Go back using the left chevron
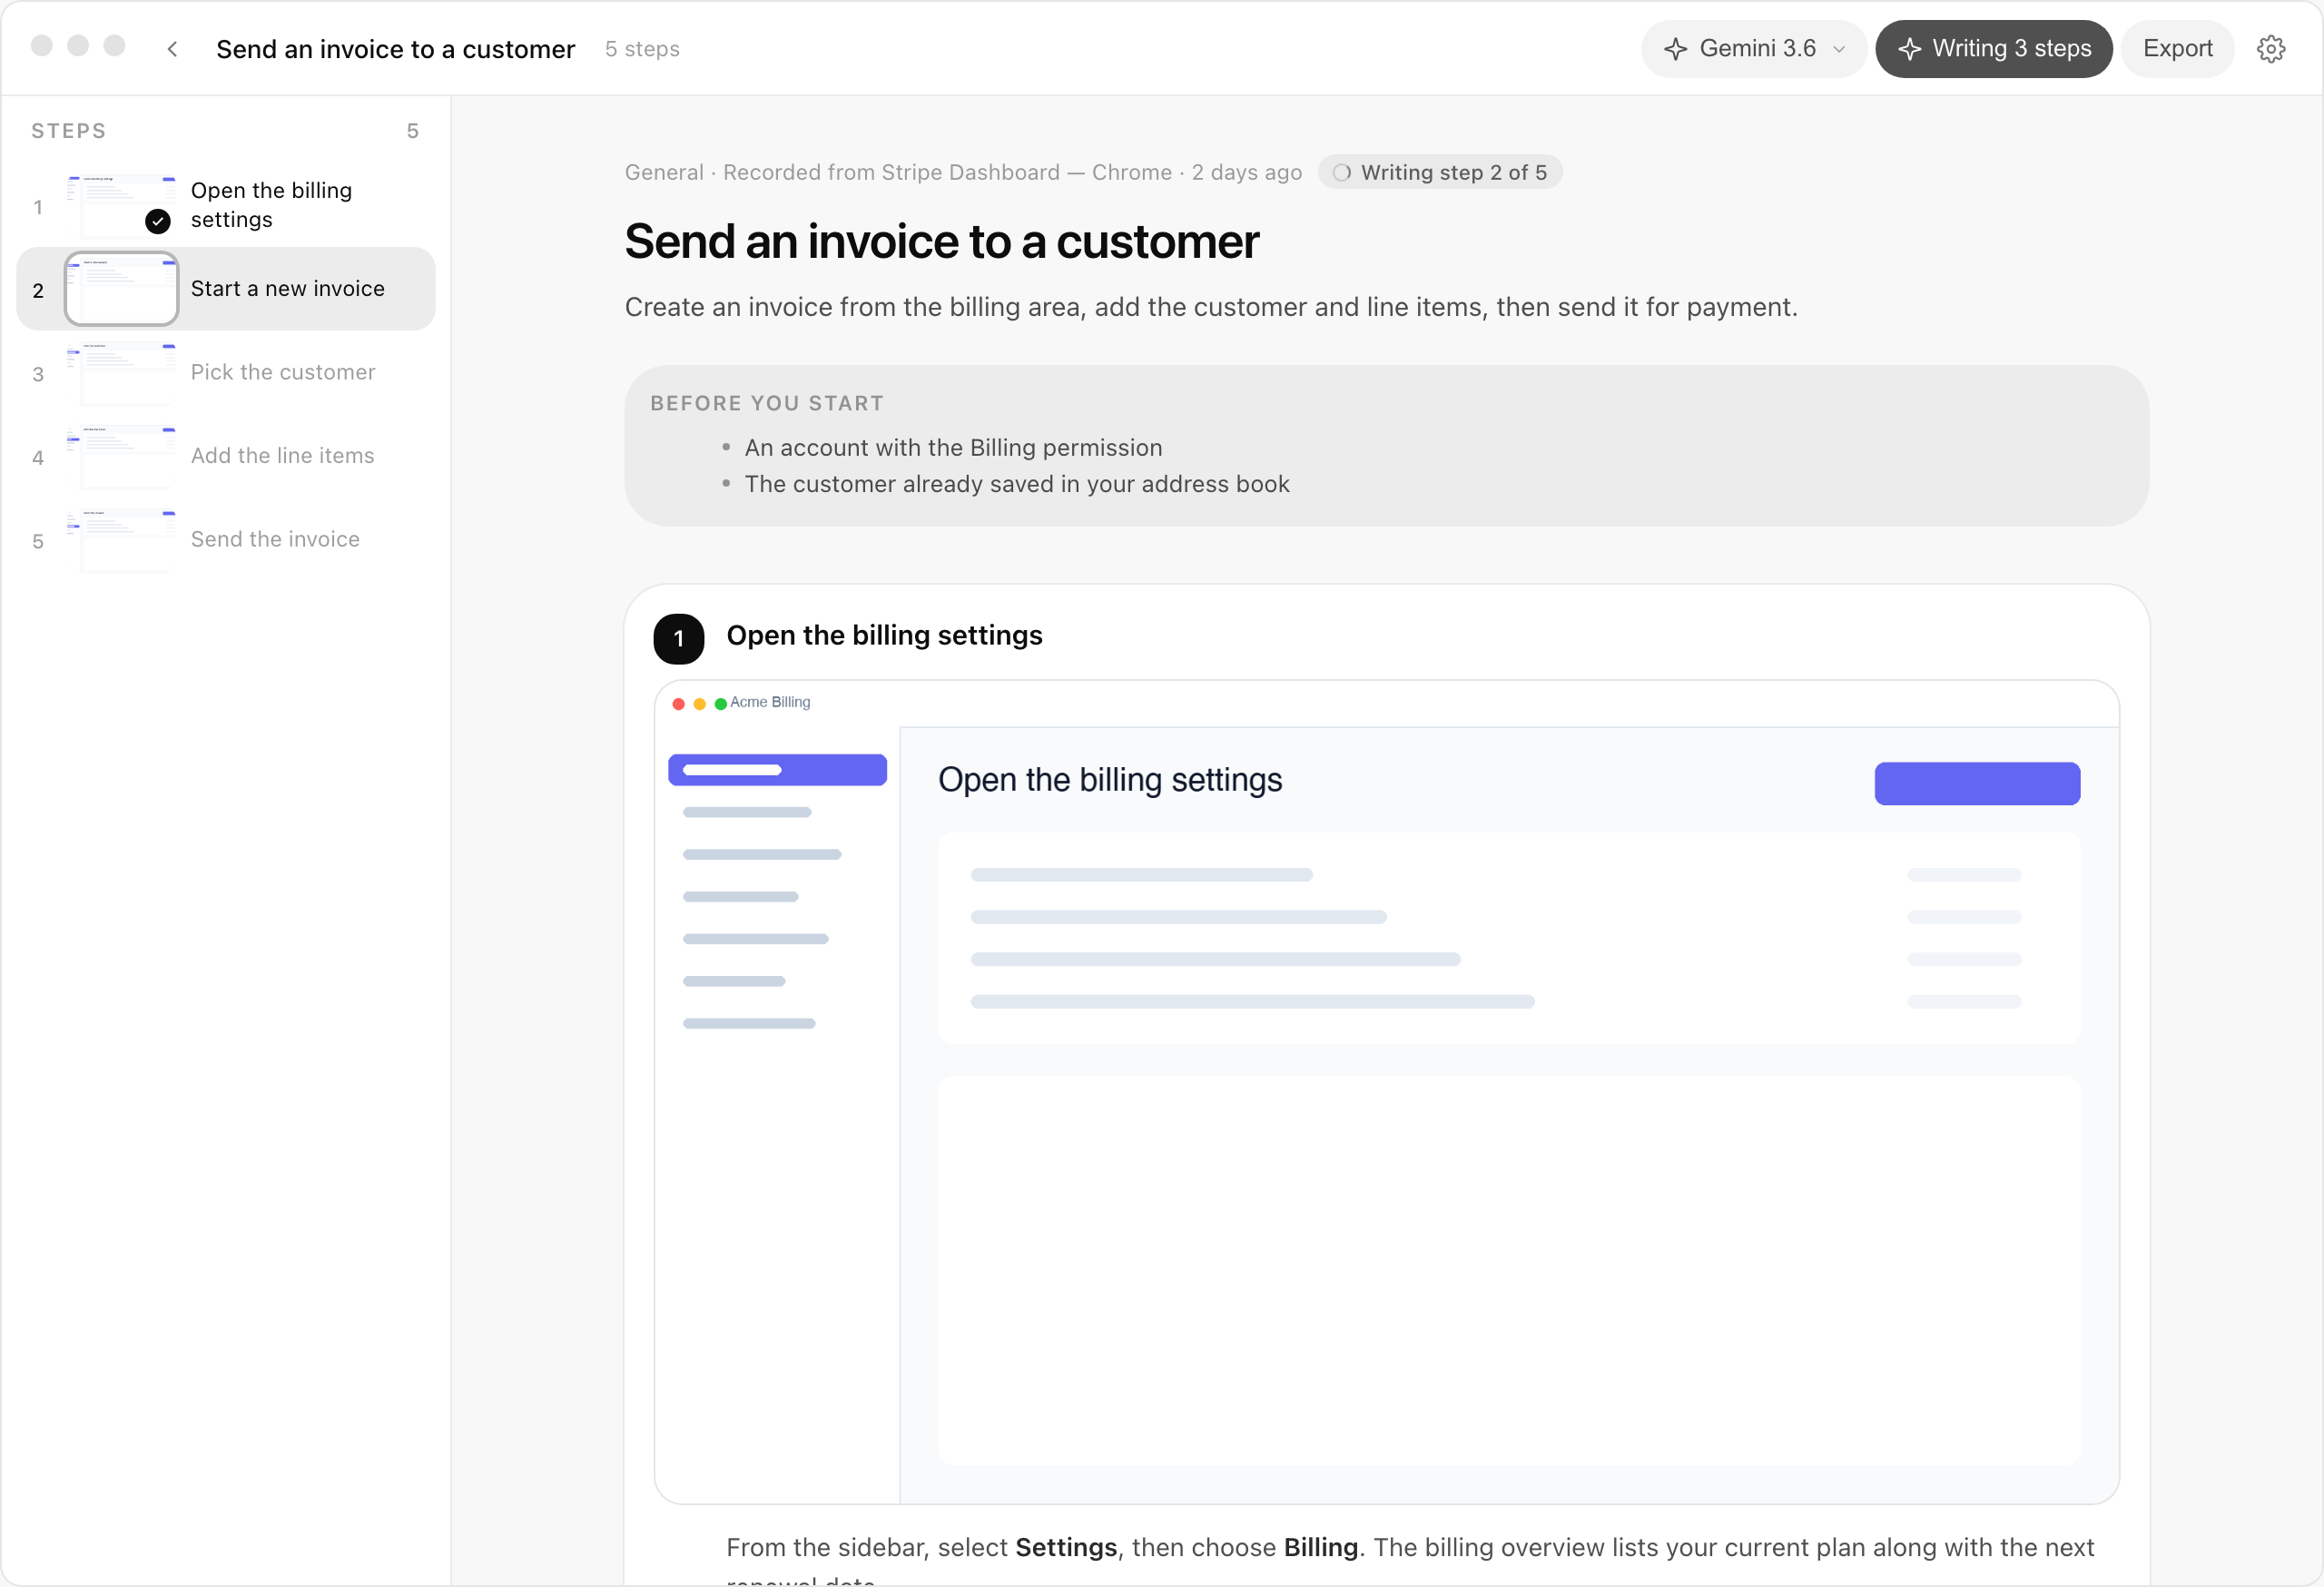Screen dimensions: 2324x1587 [172, 49]
